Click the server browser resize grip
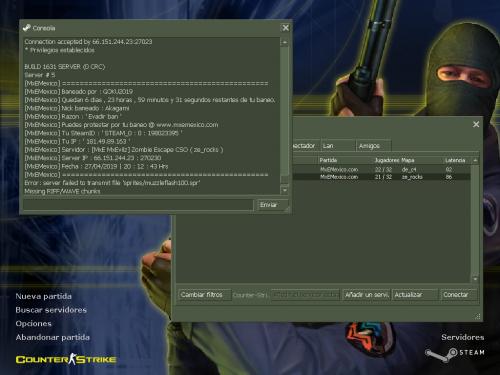The width and height of the screenshot is (500, 375). (478, 317)
